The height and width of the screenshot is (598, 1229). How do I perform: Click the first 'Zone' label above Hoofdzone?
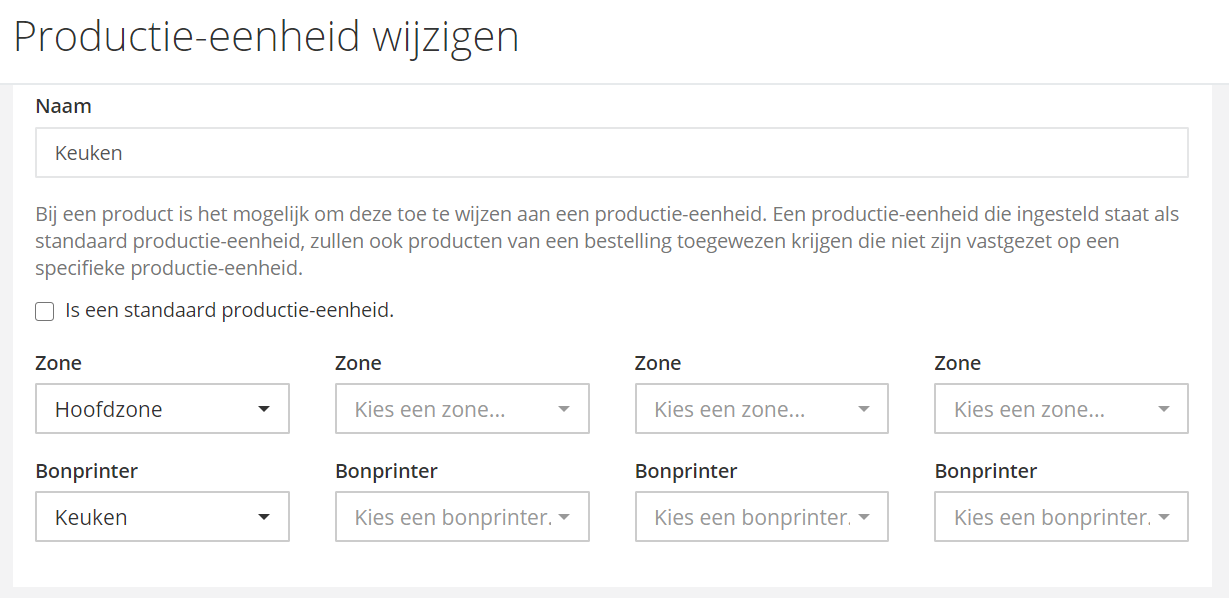pyautogui.click(x=58, y=363)
